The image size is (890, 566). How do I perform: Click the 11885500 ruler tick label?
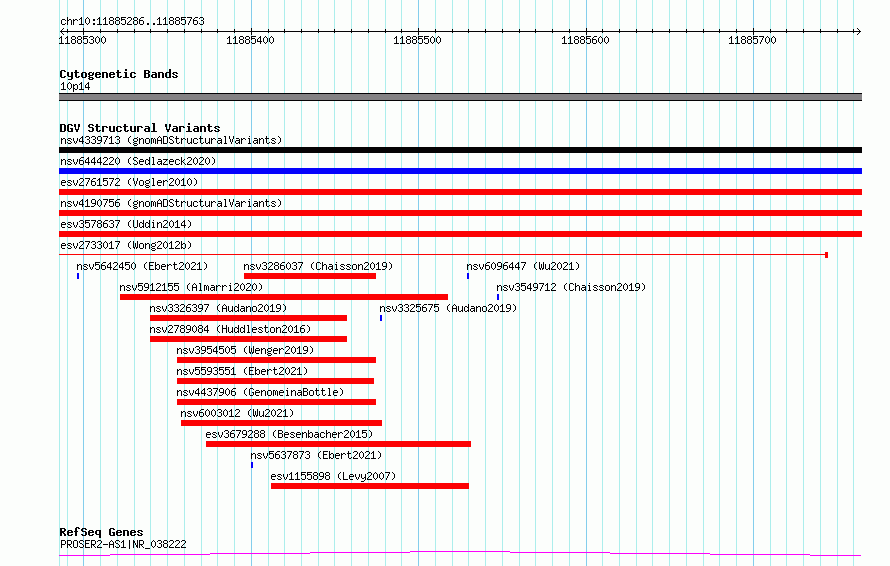click(417, 40)
